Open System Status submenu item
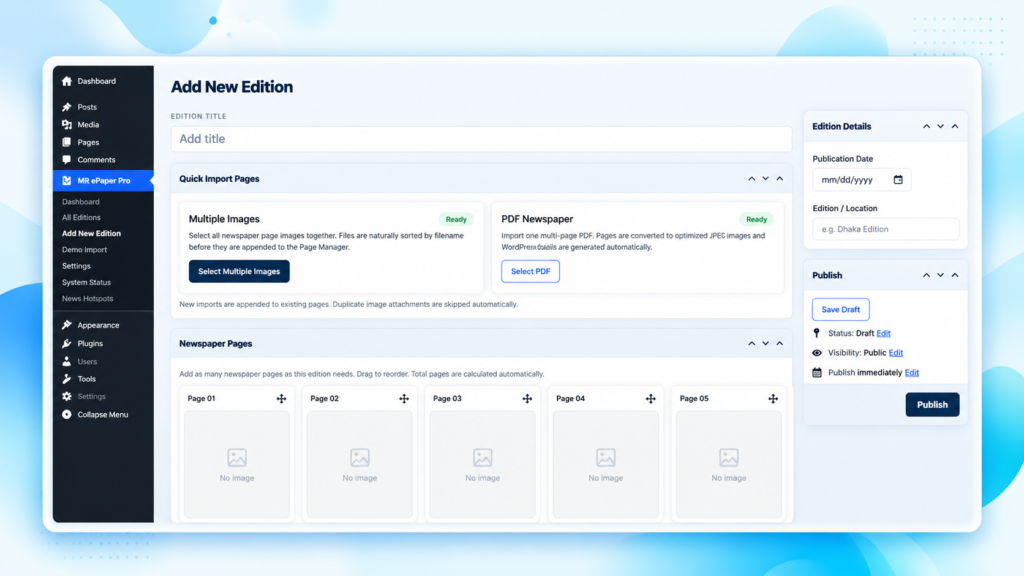The width and height of the screenshot is (1024, 576). click(86, 282)
